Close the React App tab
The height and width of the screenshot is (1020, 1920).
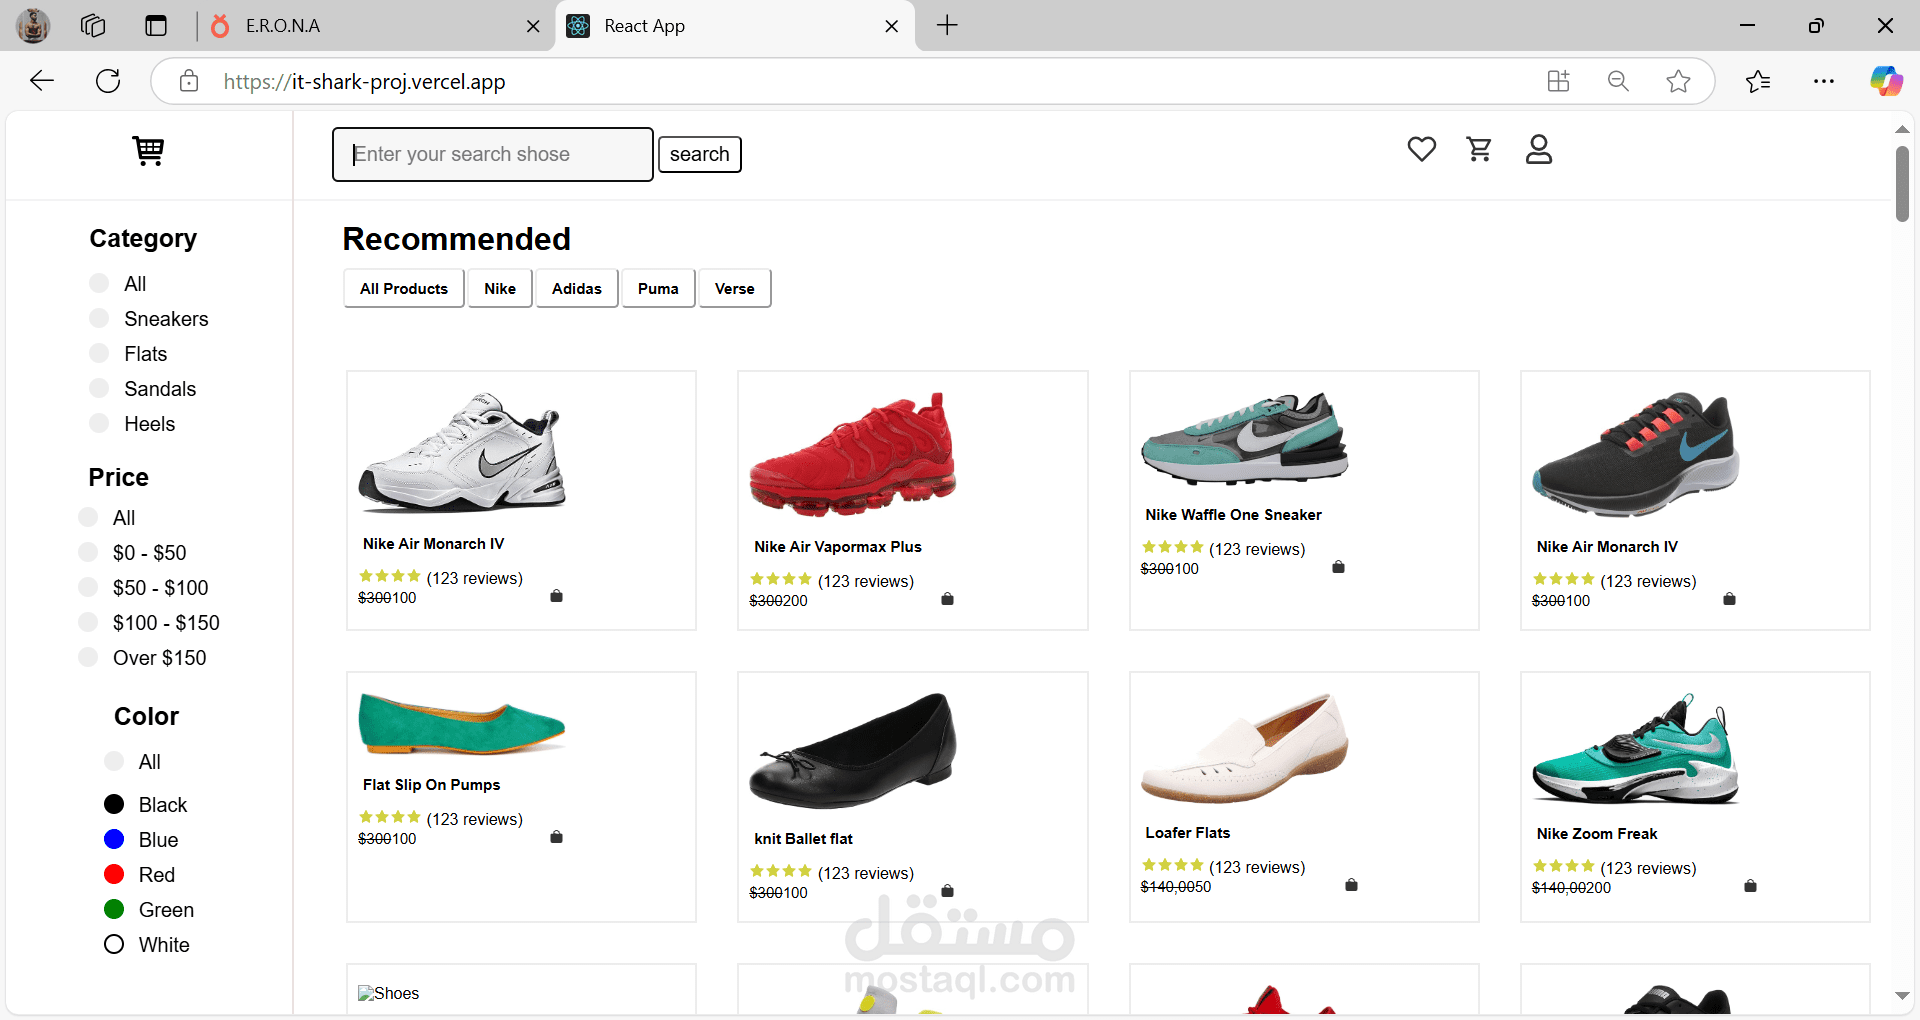(892, 26)
